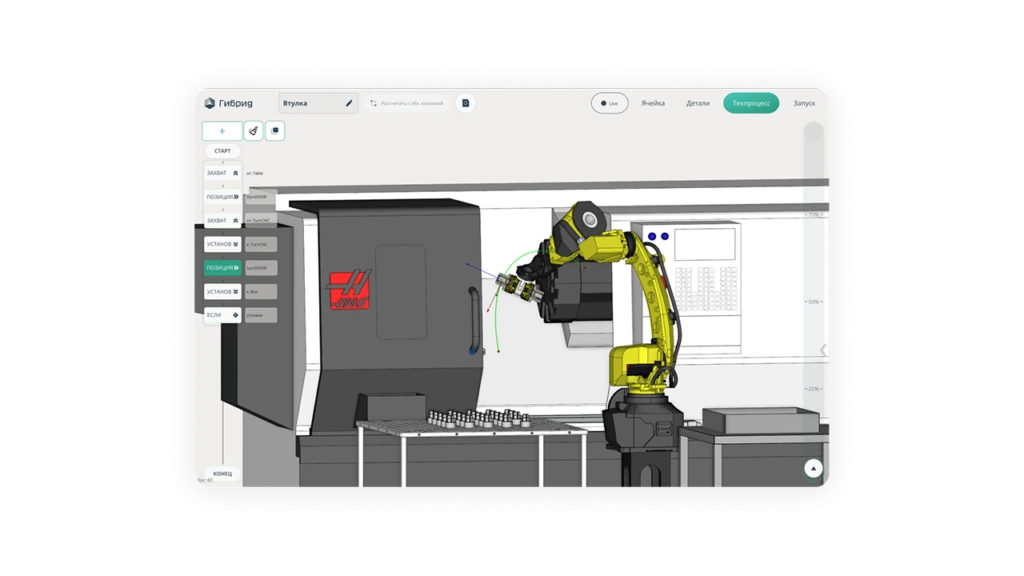Image resolution: width=1024 pixels, height=576 pixels.
Task: Expand the side panel with right-edge chevron
Action: coord(823,350)
